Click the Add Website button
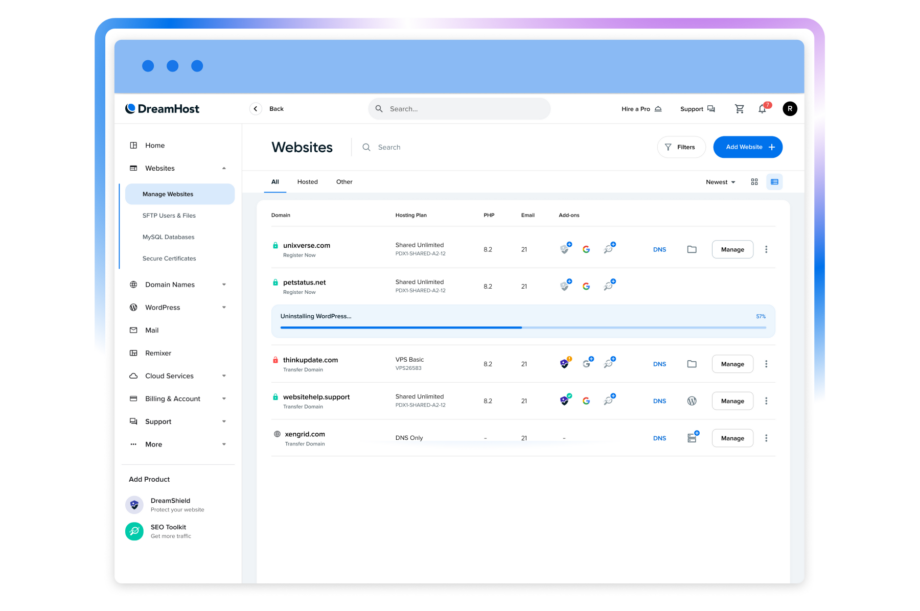The height and width of the screenshot is (611, 920). [x=747, y=147]
